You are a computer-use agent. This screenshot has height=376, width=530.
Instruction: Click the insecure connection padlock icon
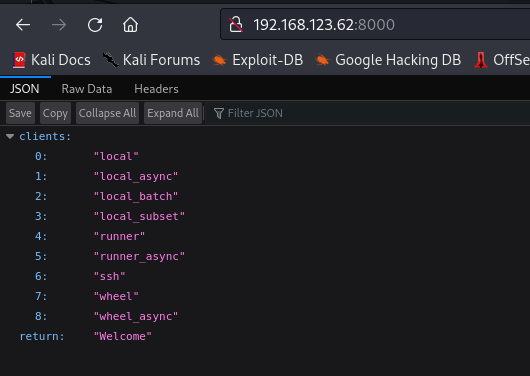click(236, 25)
